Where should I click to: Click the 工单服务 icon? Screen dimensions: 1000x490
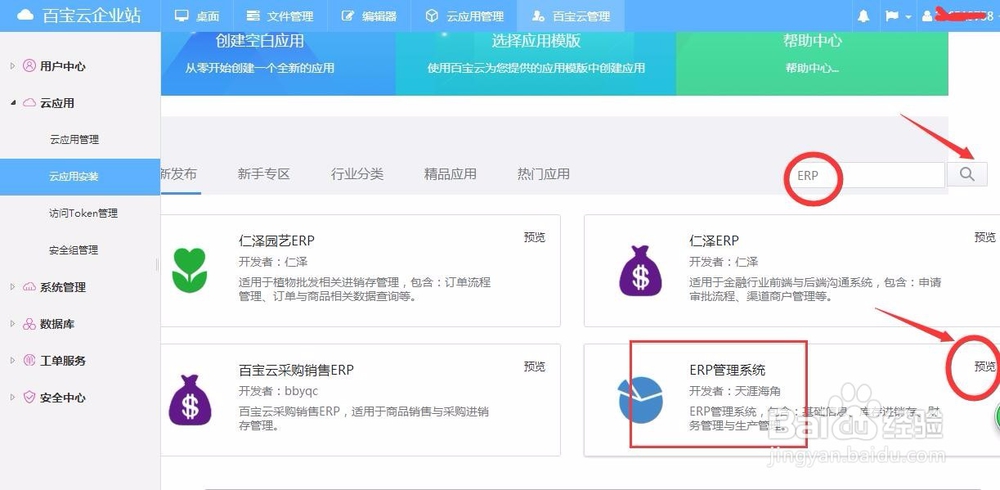[x=29, y=360]
